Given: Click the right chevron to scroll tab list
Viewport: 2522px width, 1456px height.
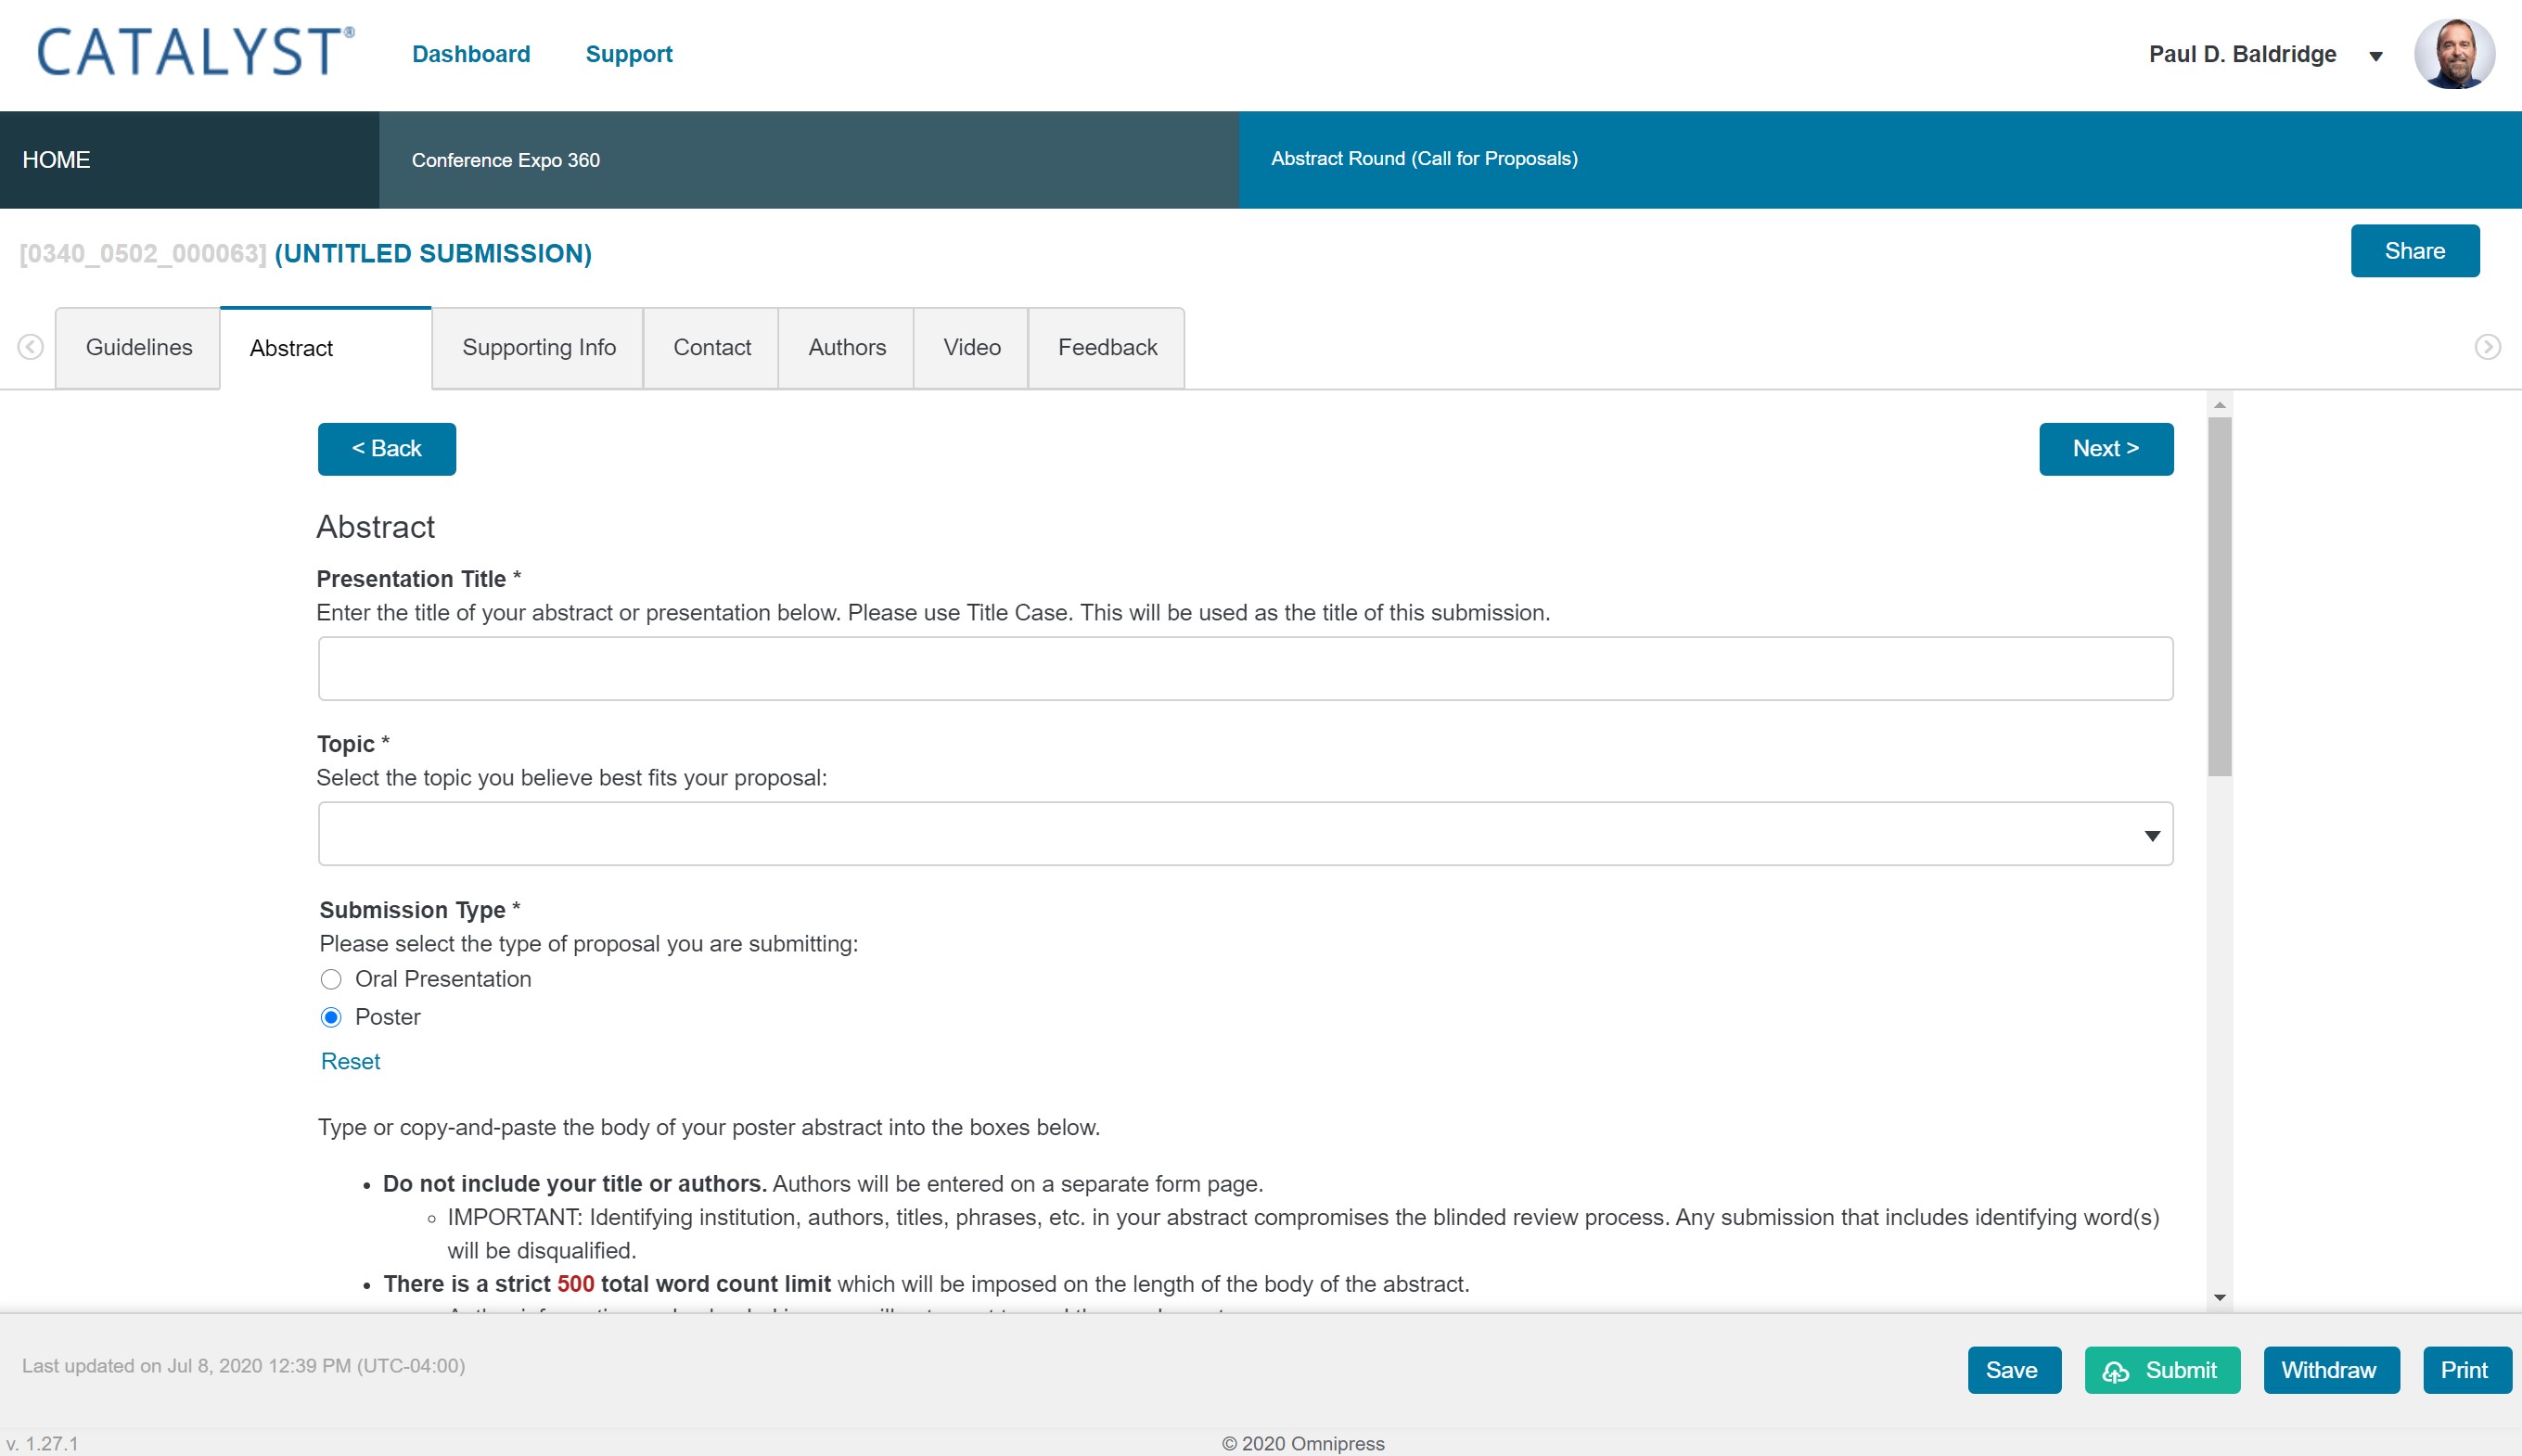Looking at the screenshot, I should tap(2489, 347).
